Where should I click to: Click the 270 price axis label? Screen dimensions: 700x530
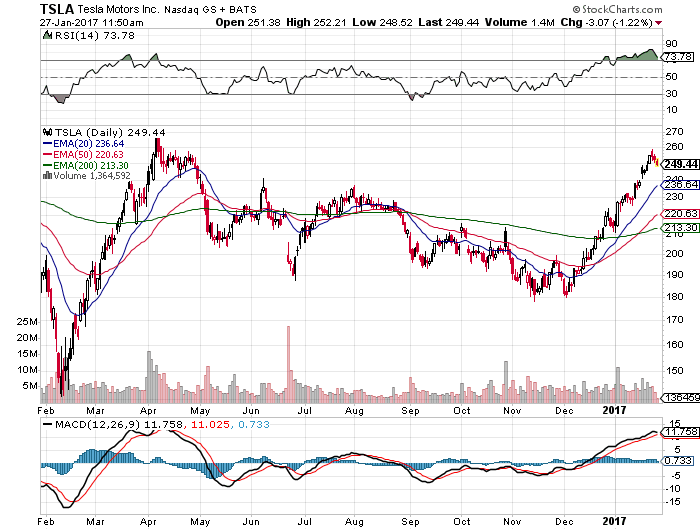[674, 132]
